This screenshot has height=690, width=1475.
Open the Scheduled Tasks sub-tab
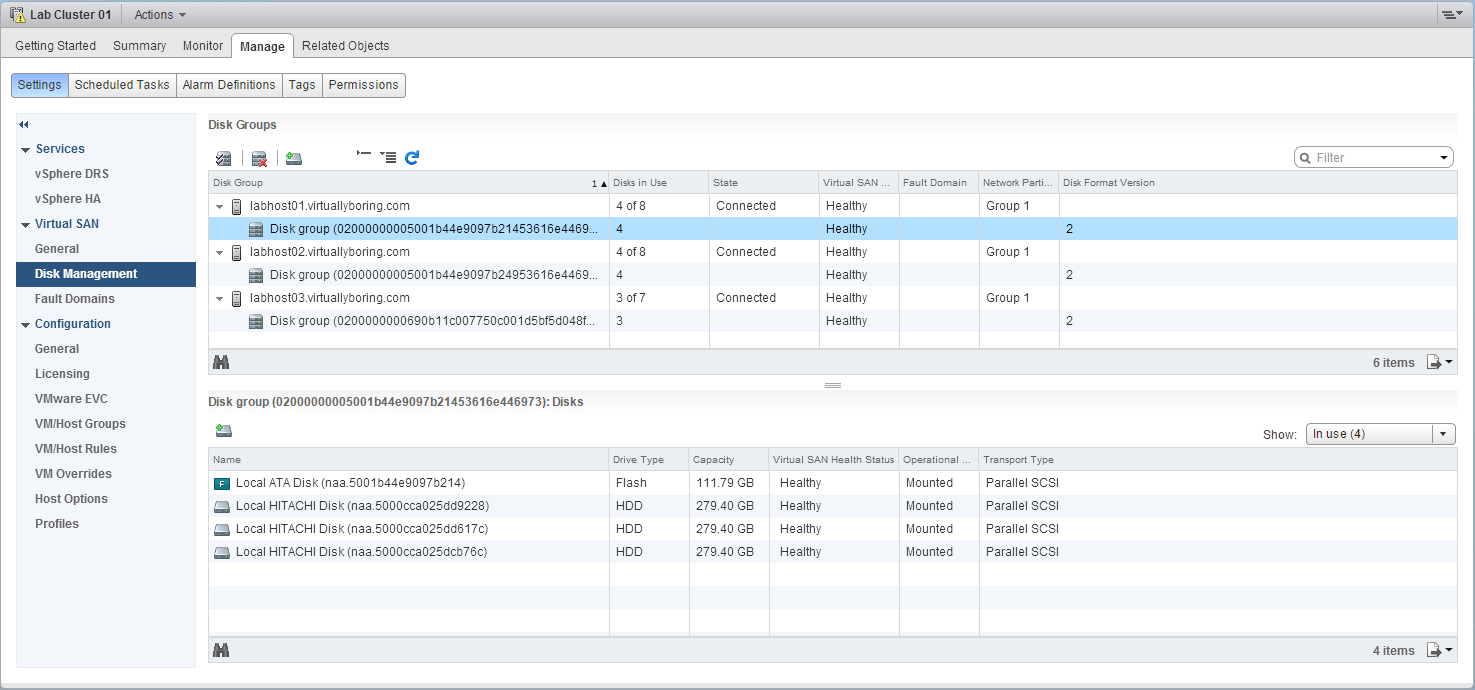[122, 85]
